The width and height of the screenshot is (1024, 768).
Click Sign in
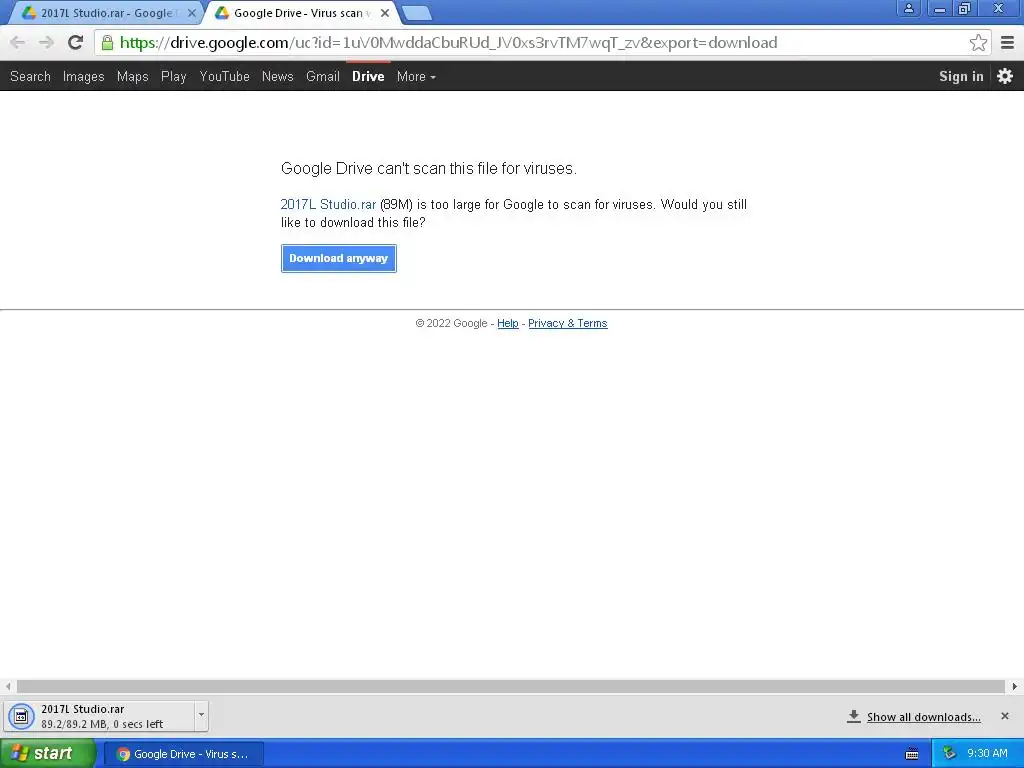[x=961, y=76]
